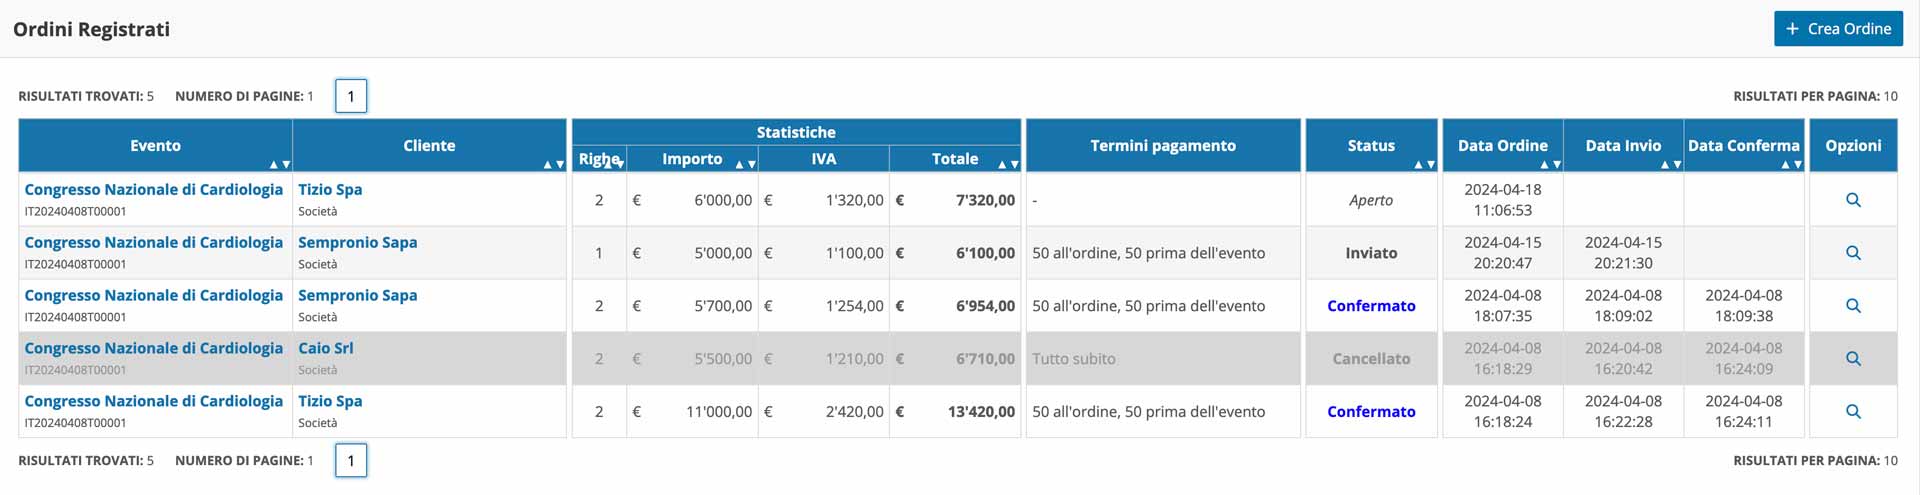Open magnifier for the 13'420,00 total order

click(1852, 412)
